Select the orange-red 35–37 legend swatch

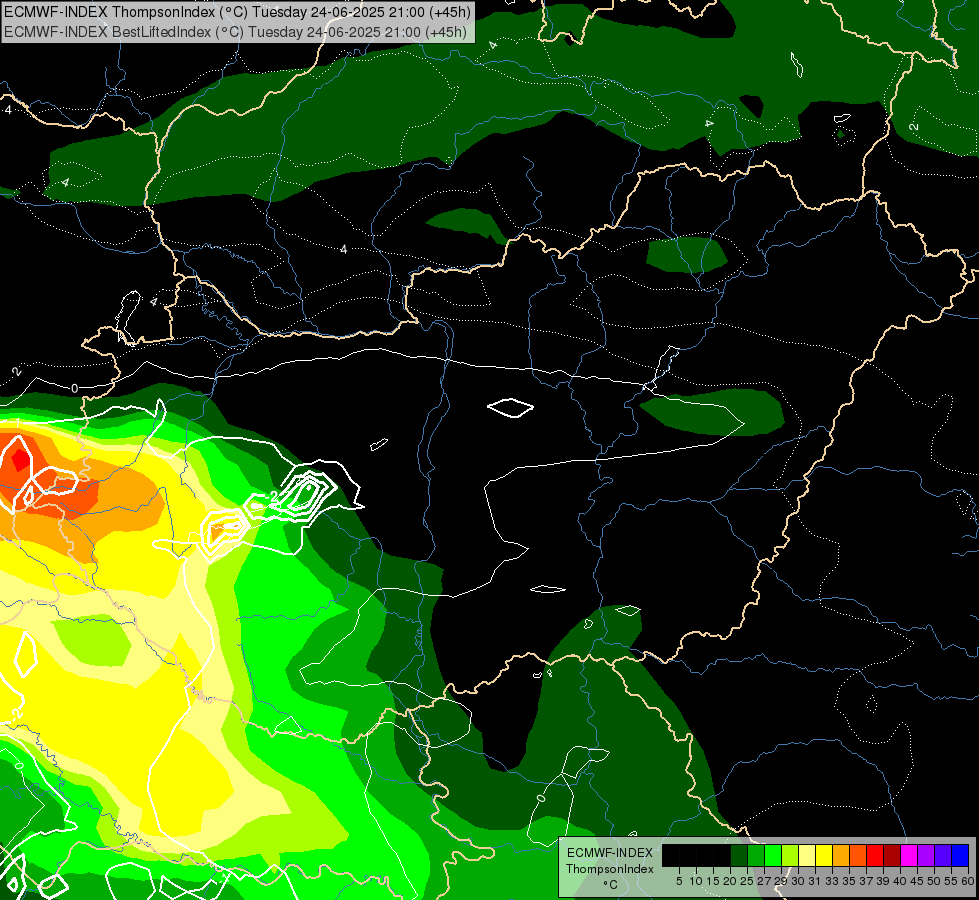click(x=858, y=855)
